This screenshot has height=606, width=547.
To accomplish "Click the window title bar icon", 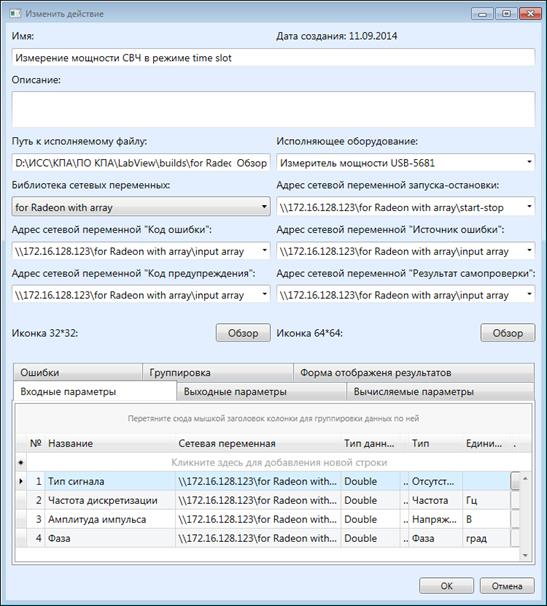I will (15, 14).
